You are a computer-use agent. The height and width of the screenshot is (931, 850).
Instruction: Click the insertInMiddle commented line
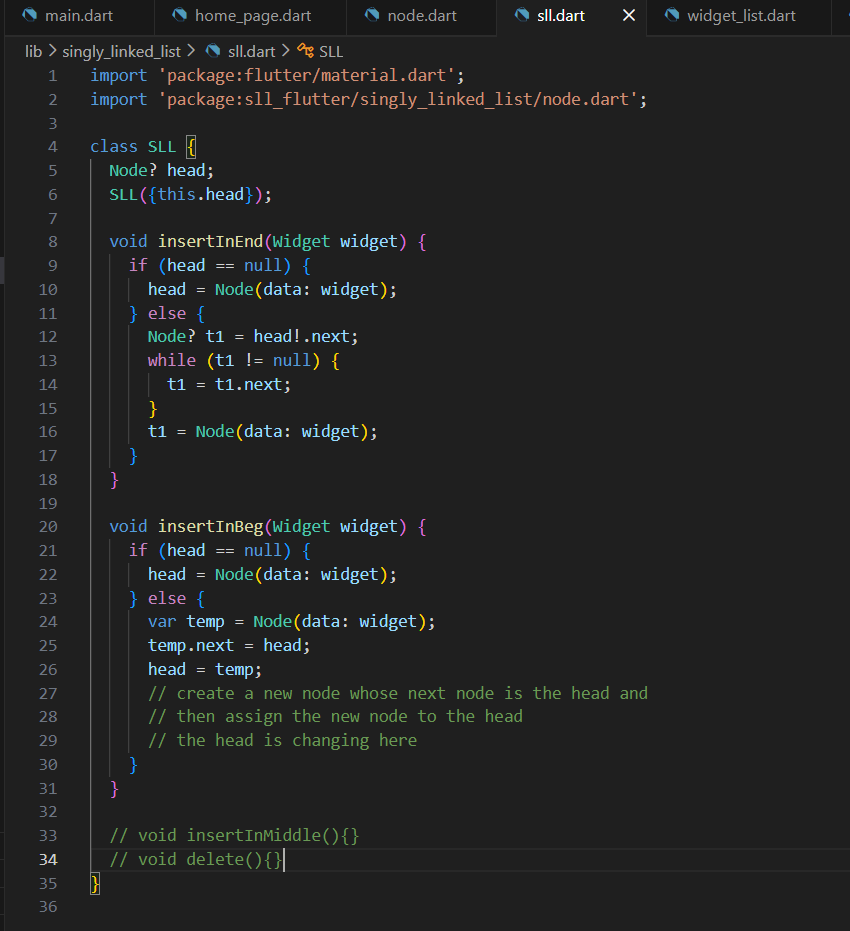point(234,835)
